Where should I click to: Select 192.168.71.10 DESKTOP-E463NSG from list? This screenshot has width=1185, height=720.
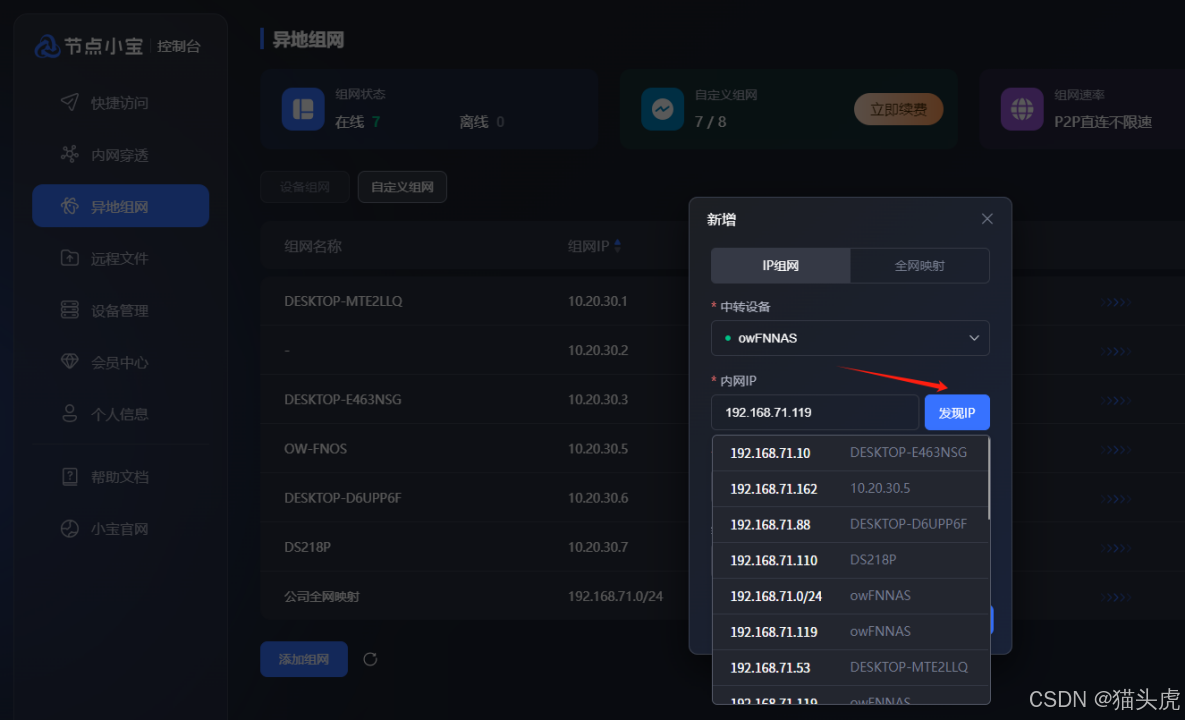(850, 453)
